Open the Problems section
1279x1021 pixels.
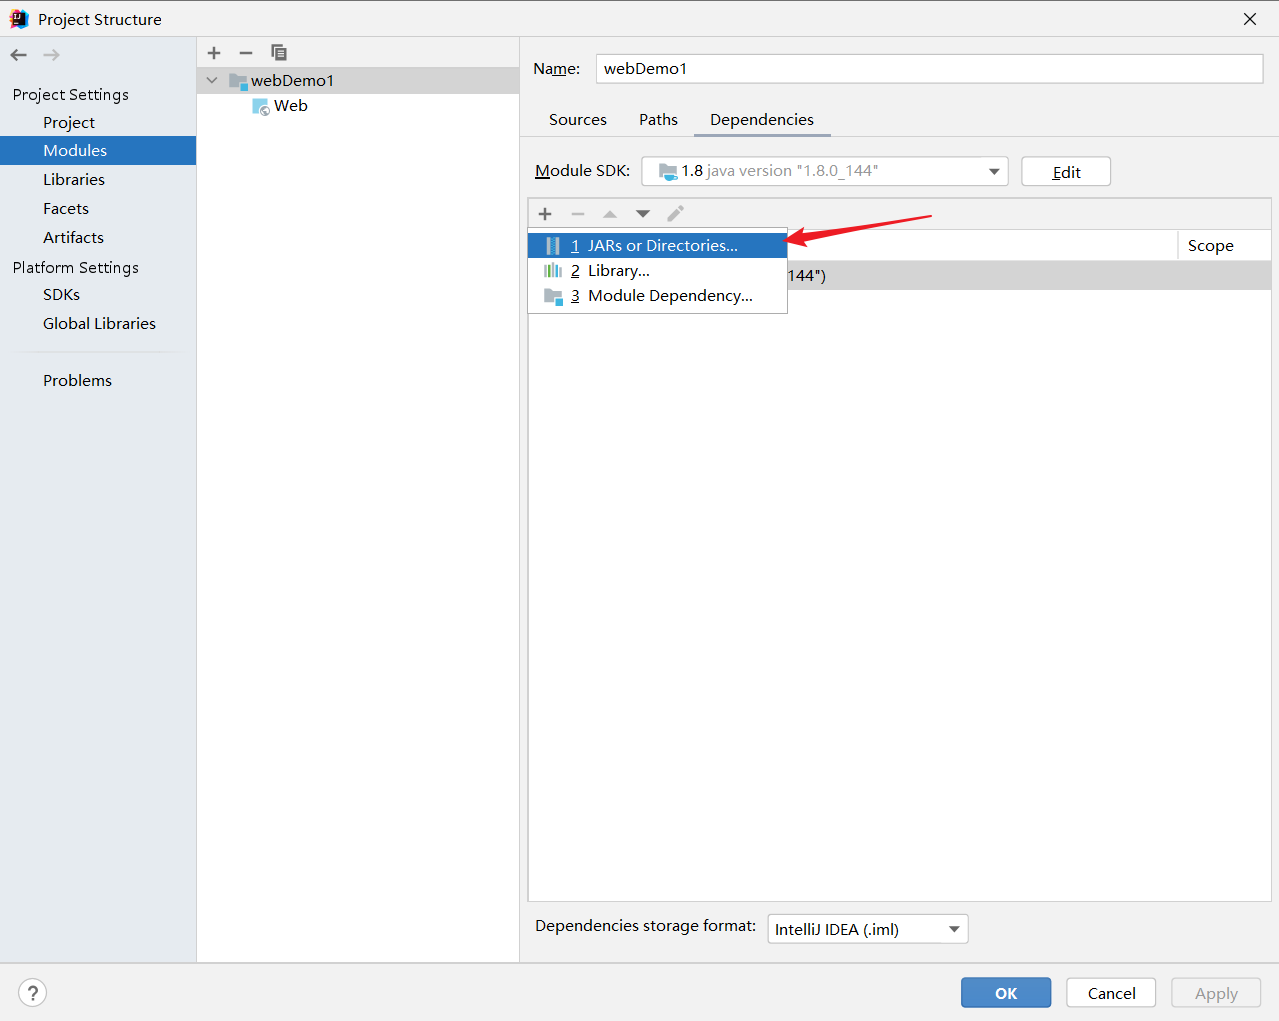(77, 380)
